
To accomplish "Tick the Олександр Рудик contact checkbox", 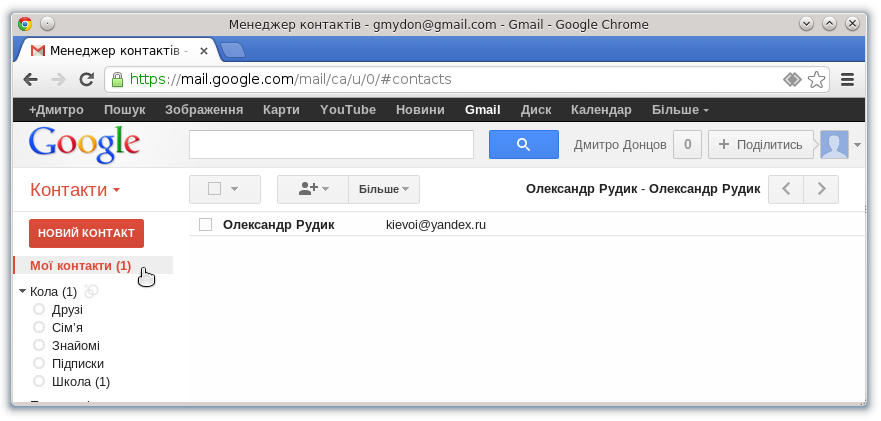I will point(206,225).
